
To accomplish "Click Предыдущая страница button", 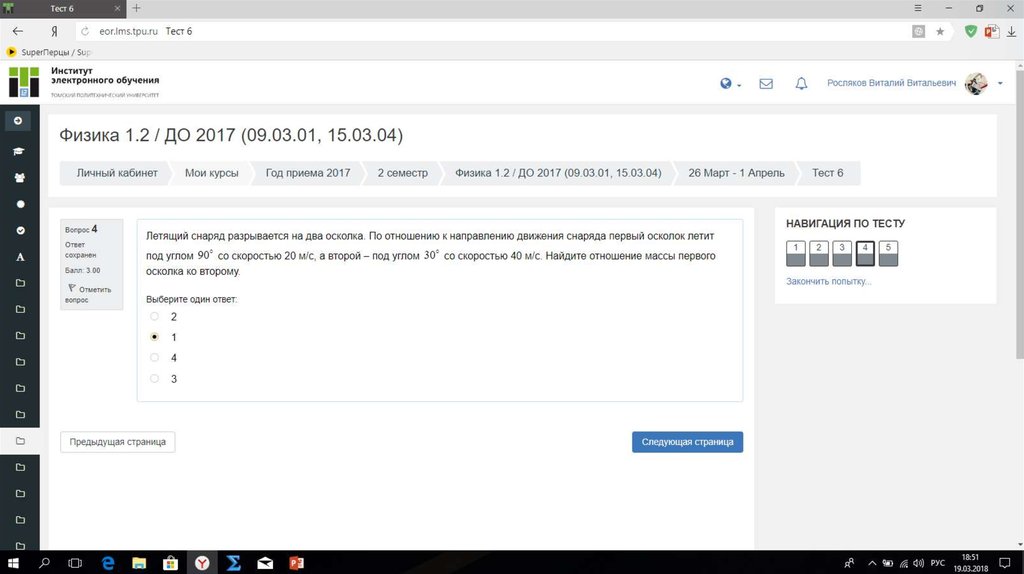I will pos(118,442).
